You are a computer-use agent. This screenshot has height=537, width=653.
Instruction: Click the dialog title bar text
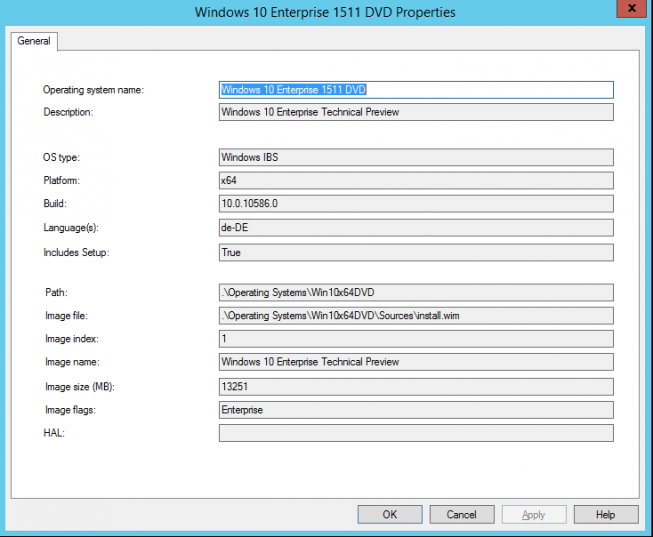pyautogui.click(x=325, y=12)
